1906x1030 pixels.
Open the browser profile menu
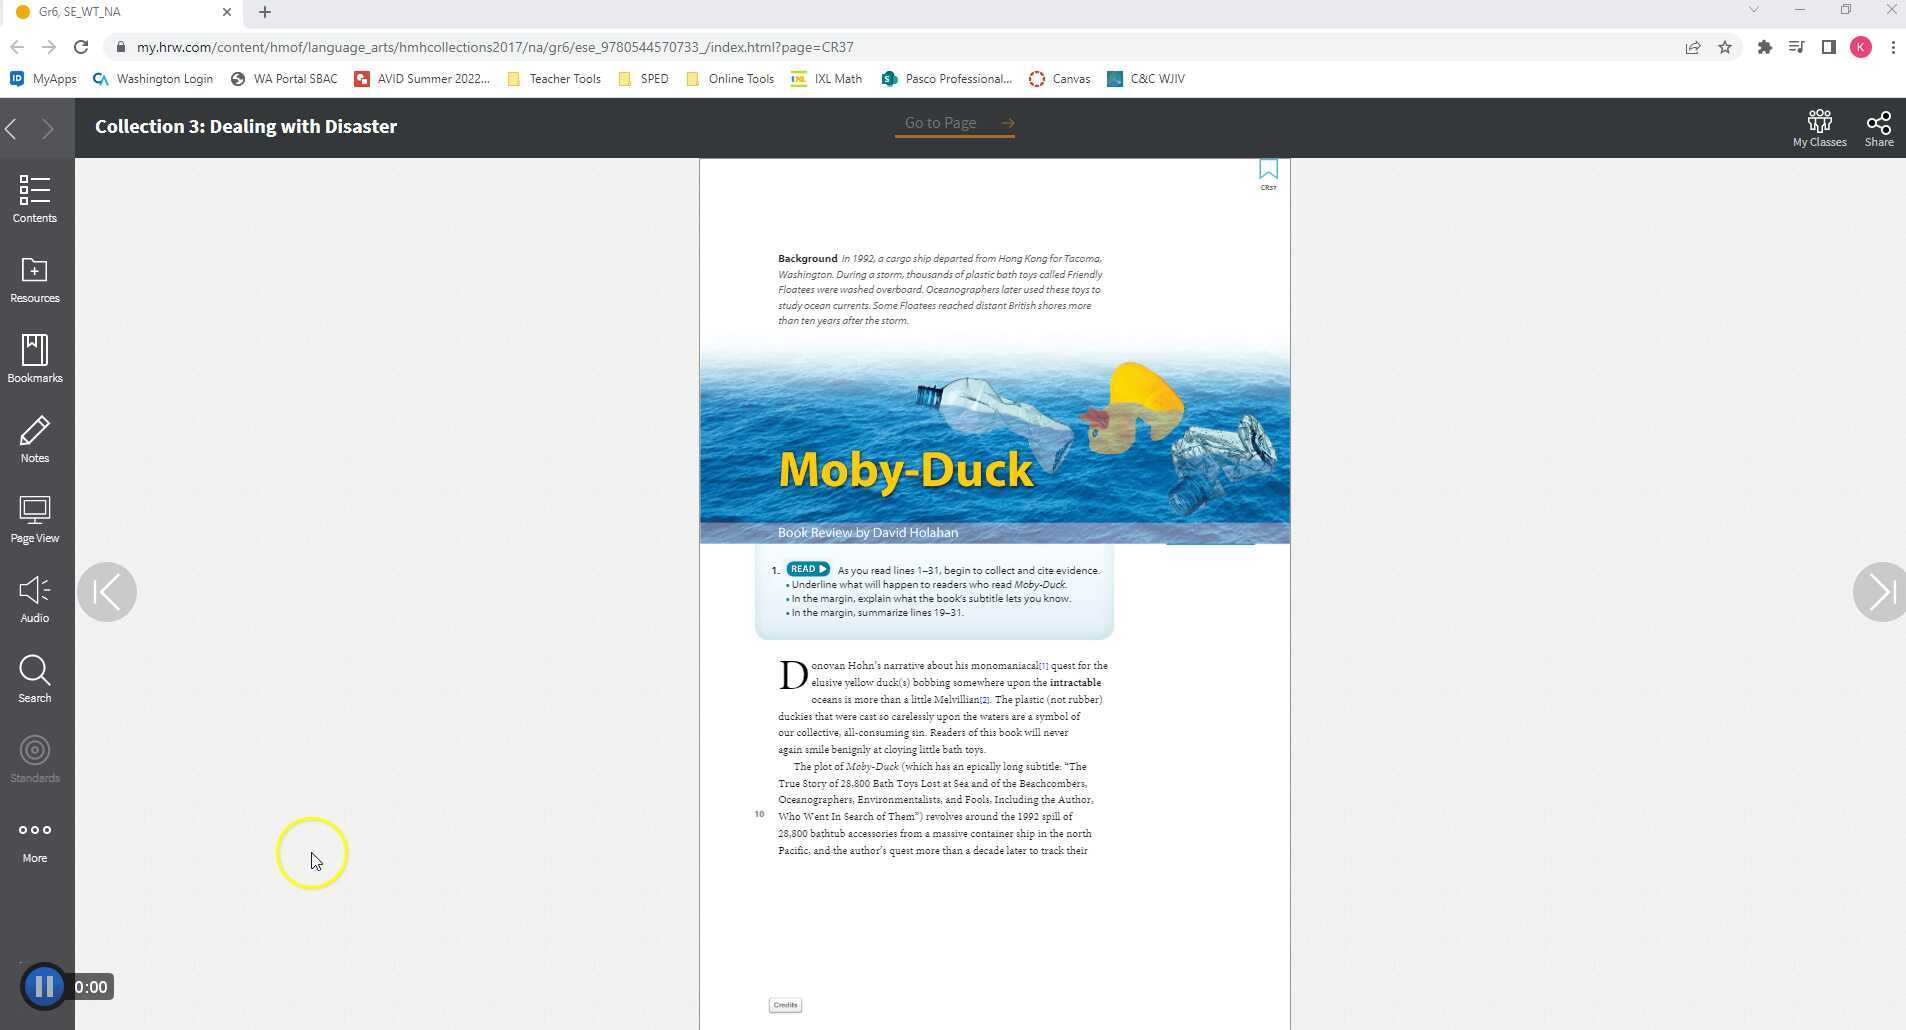point(1859,47)
